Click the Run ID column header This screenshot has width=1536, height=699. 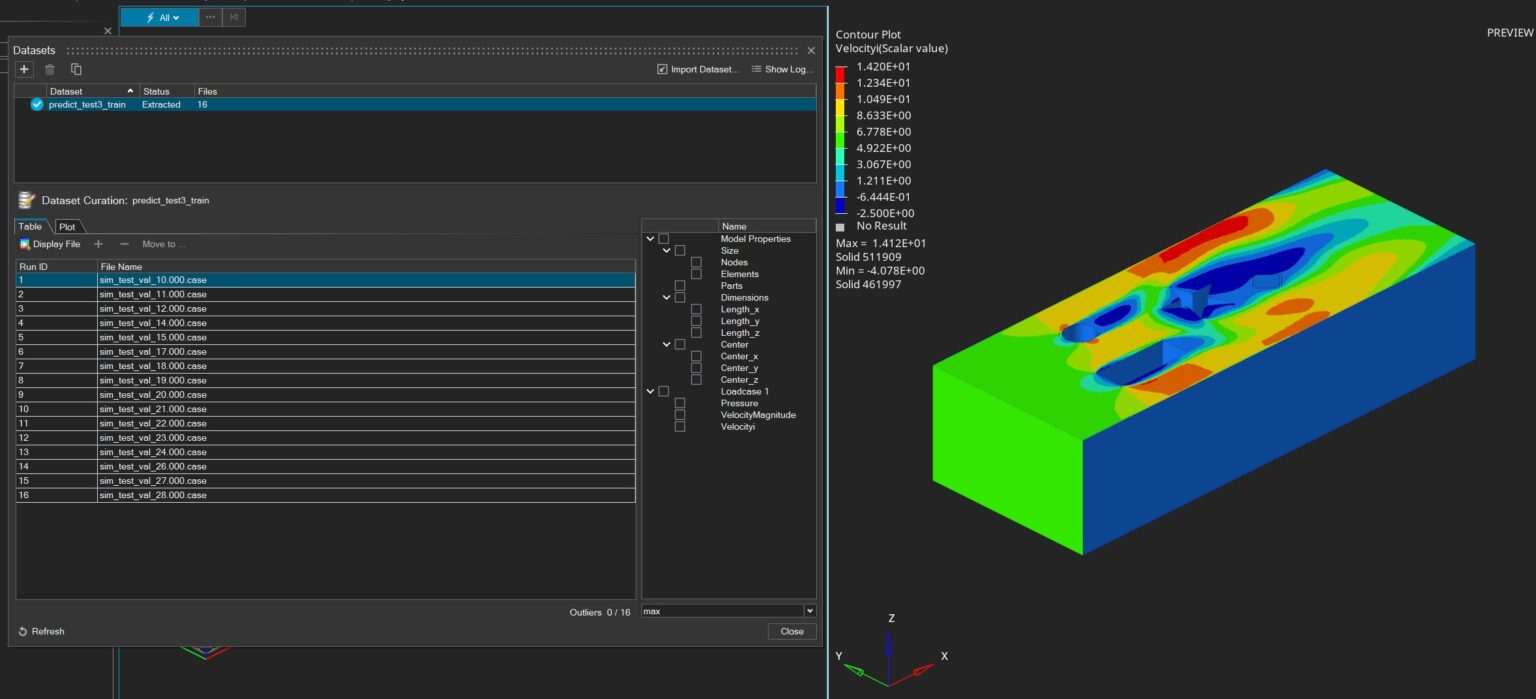(56, 267)
